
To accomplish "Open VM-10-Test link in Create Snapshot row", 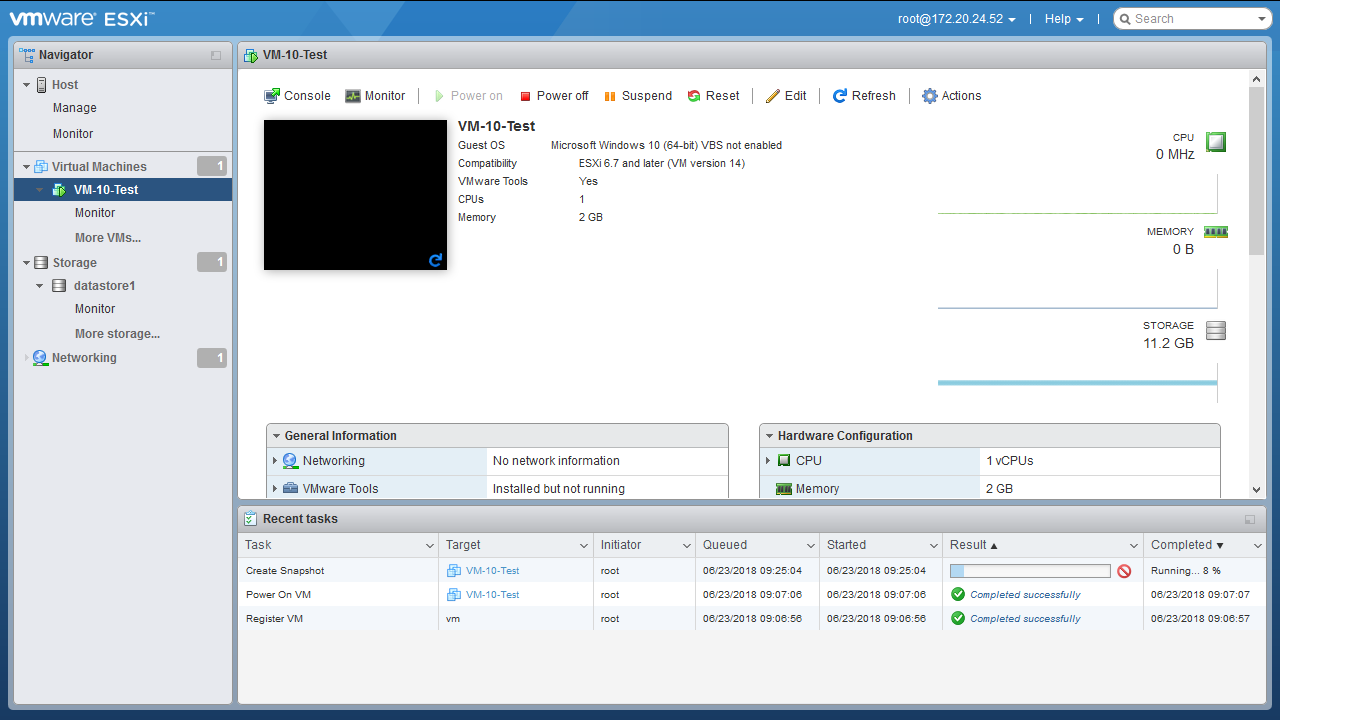I will point(492,571).
